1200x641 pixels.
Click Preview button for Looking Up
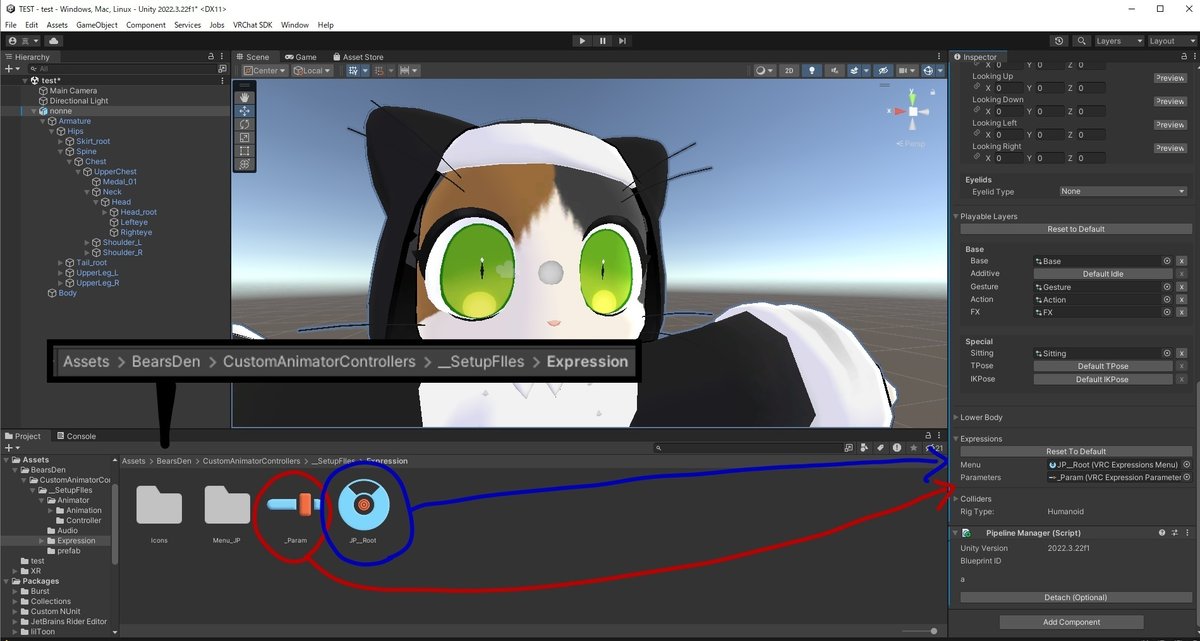(1169, 78)
